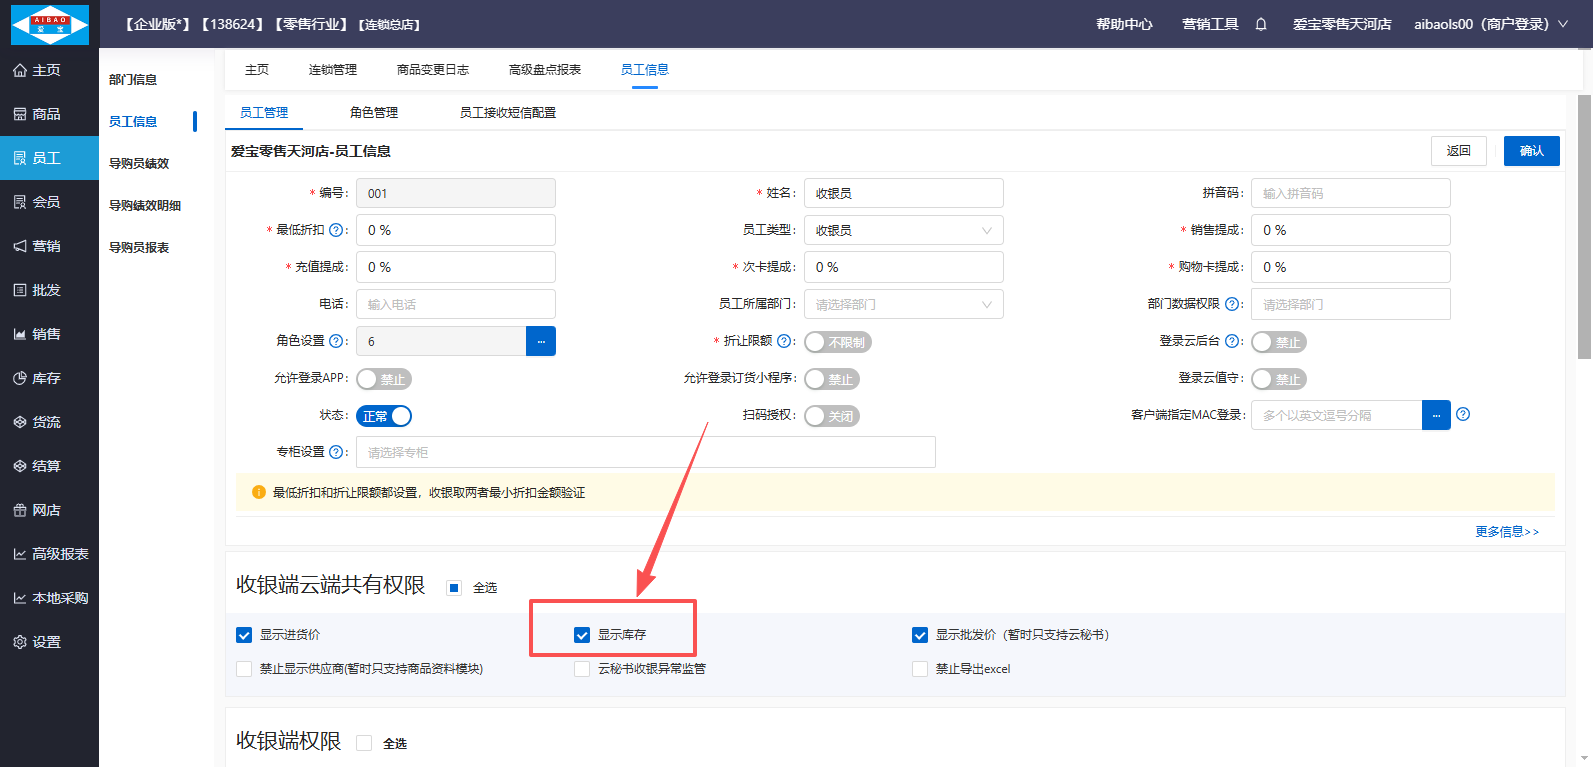Click help icon beside 折让限额

(784, 341)
